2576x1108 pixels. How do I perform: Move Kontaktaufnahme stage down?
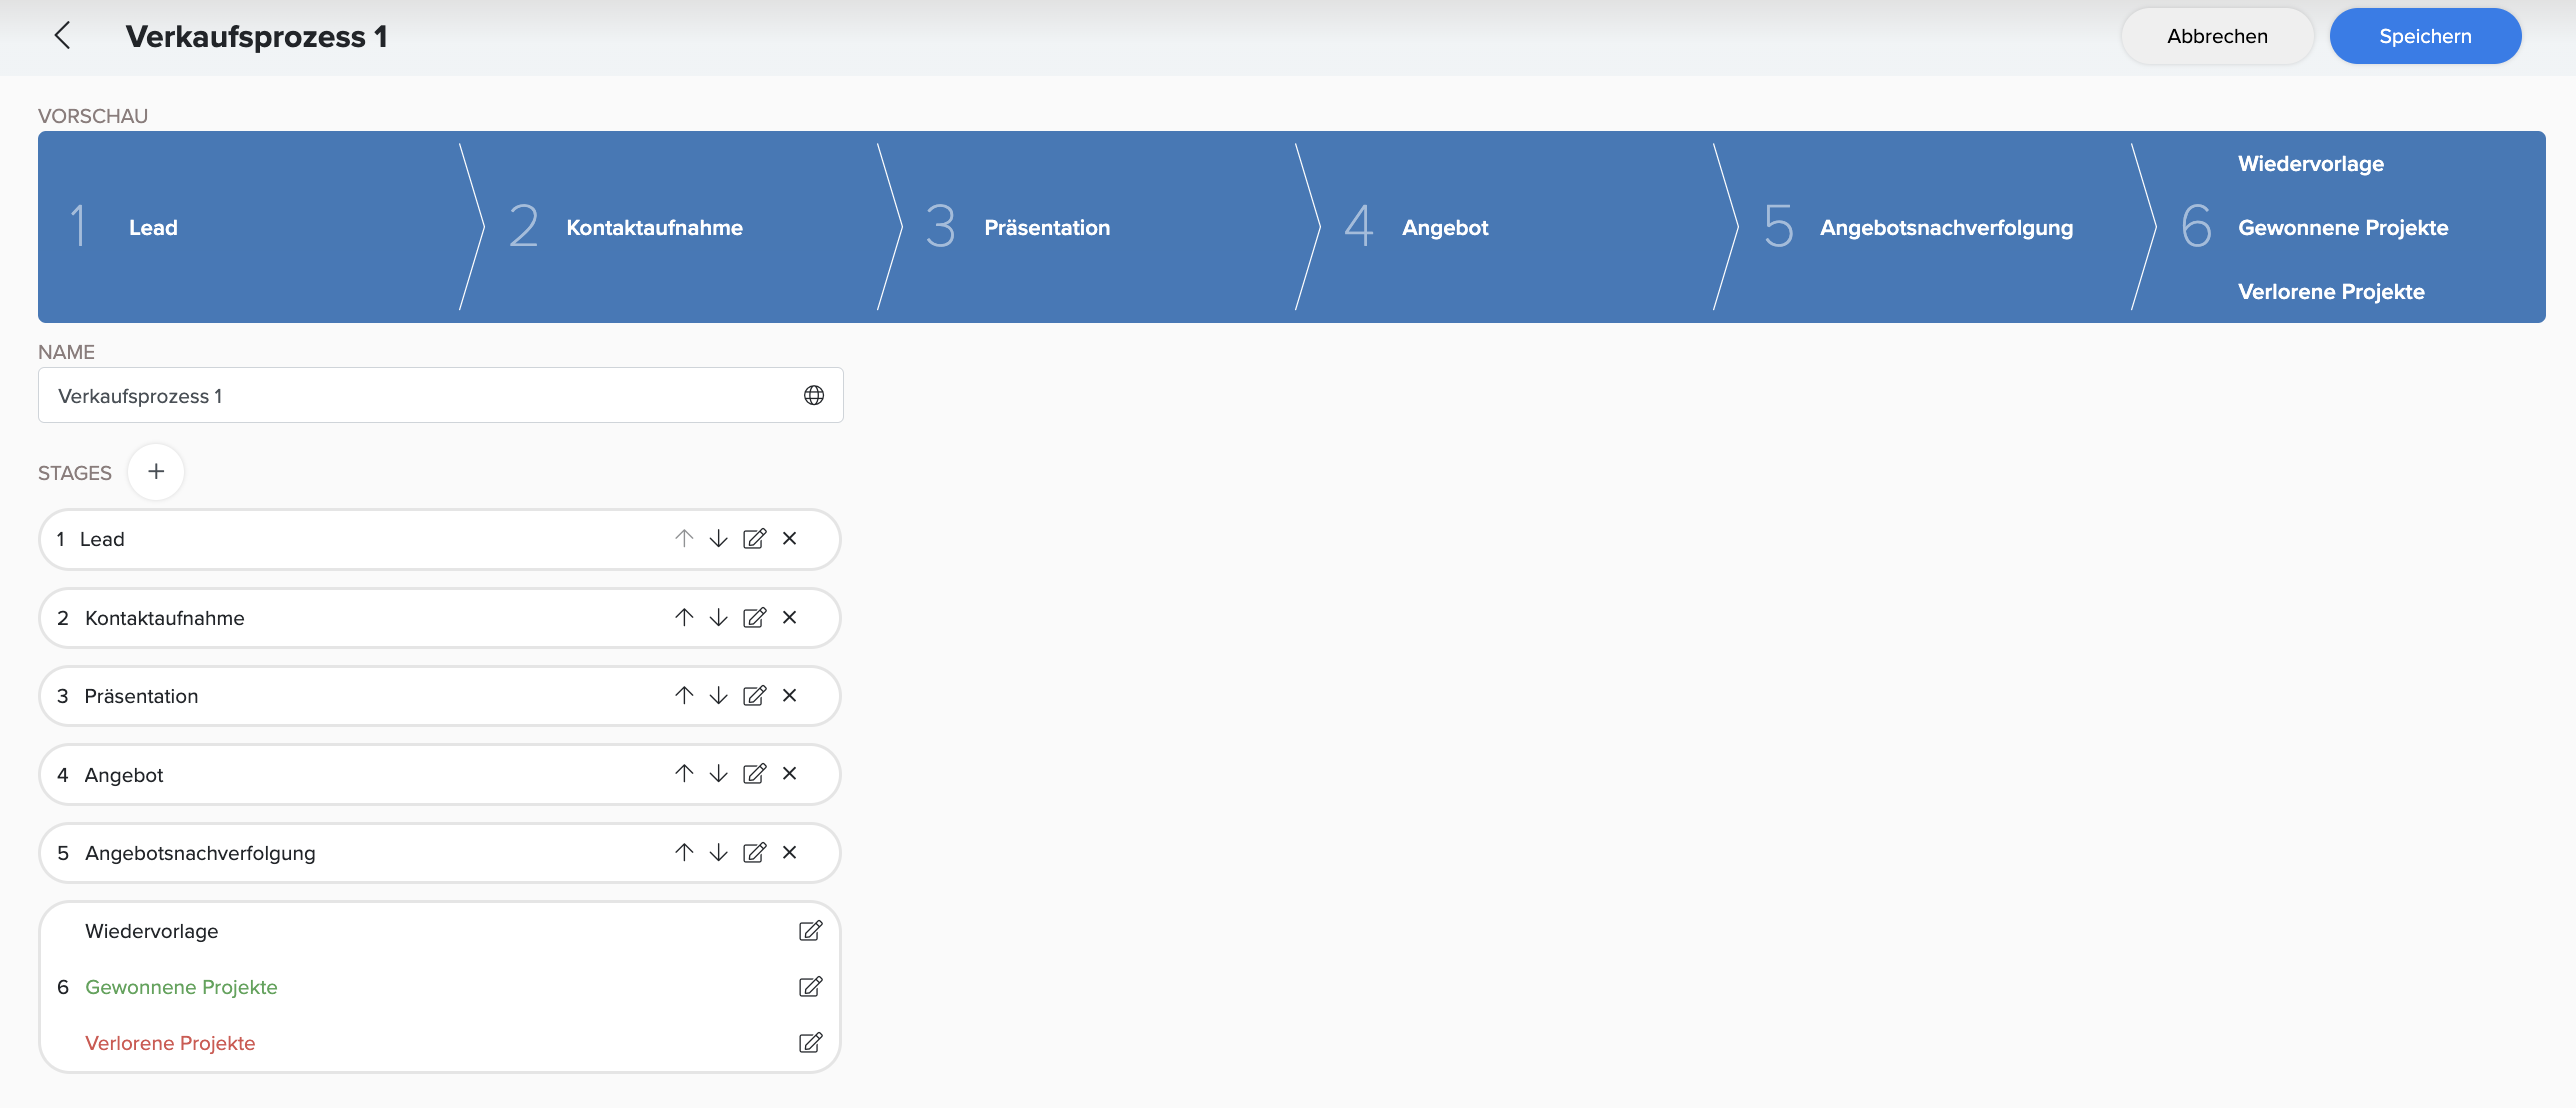pyautogui.click(x=718, y=617)
